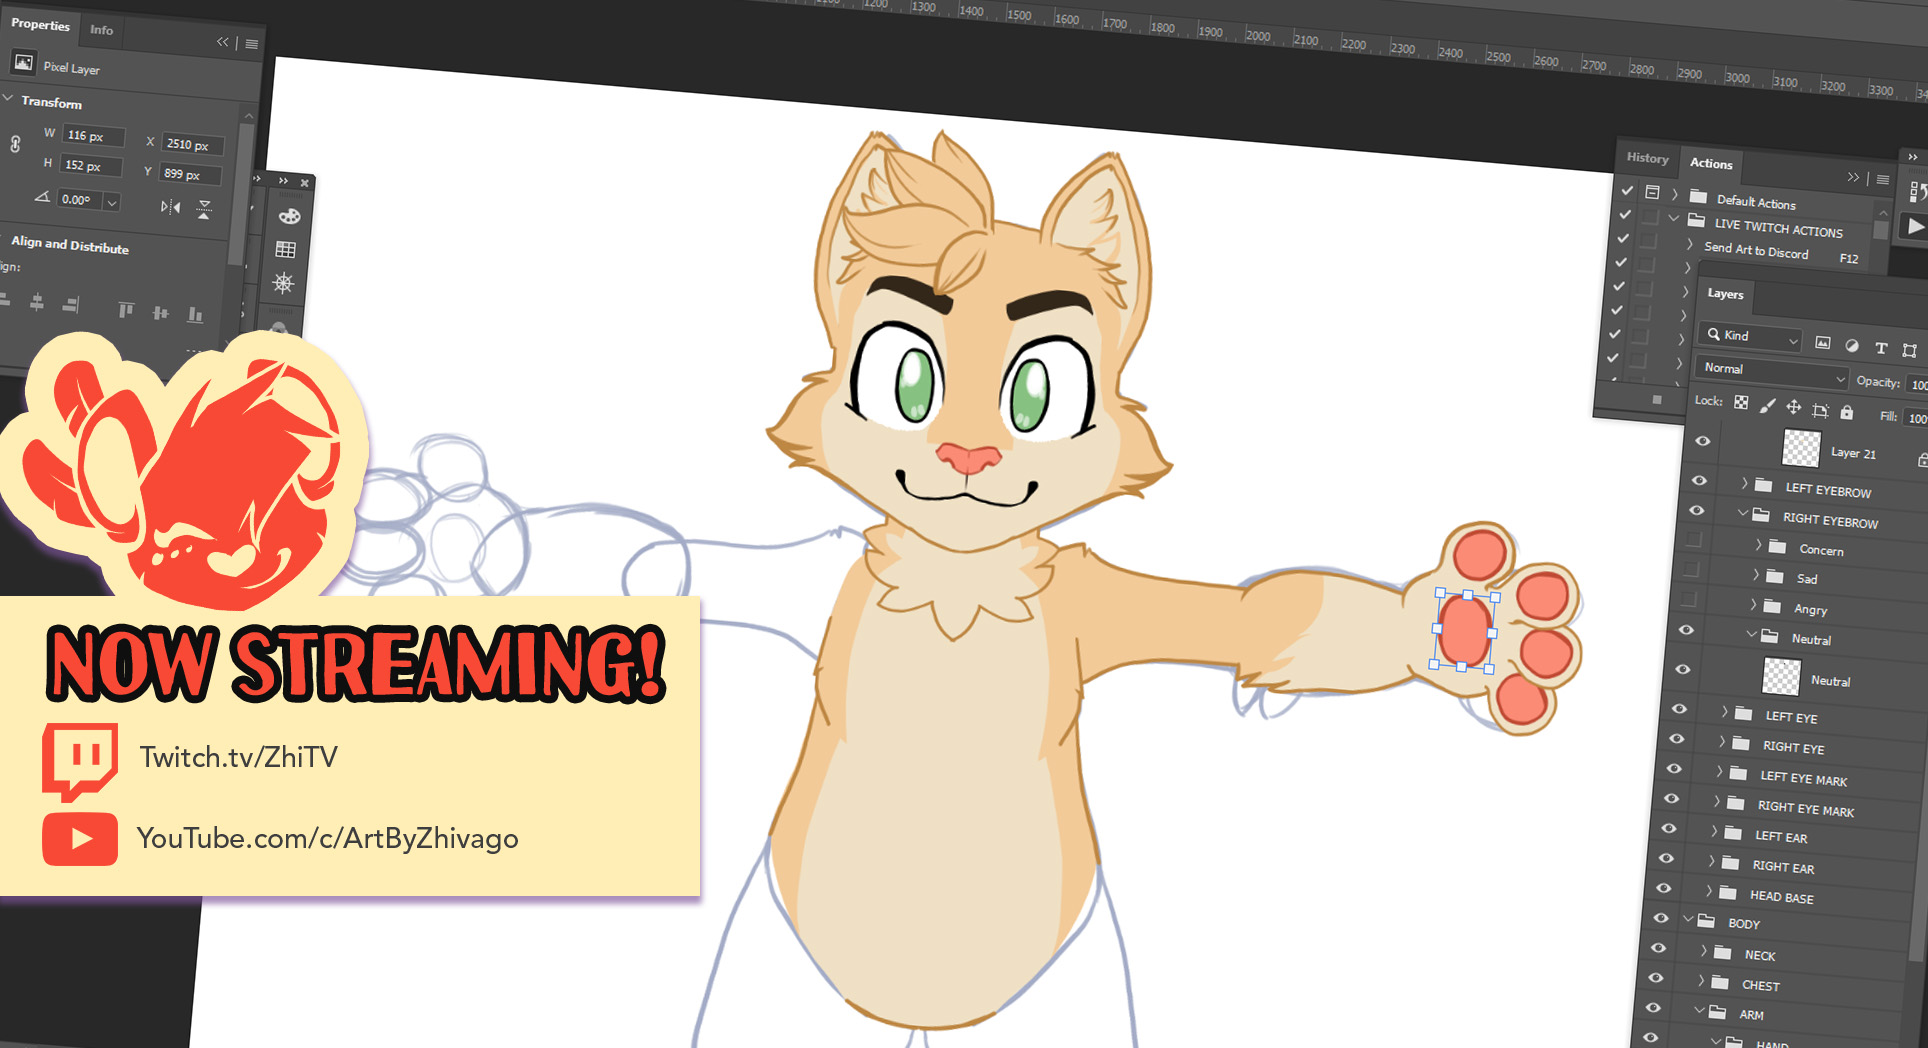The image size is (1928, 1048).
Task: Open the wheel-shaped panel icon
Action: (x=283, y=283)
